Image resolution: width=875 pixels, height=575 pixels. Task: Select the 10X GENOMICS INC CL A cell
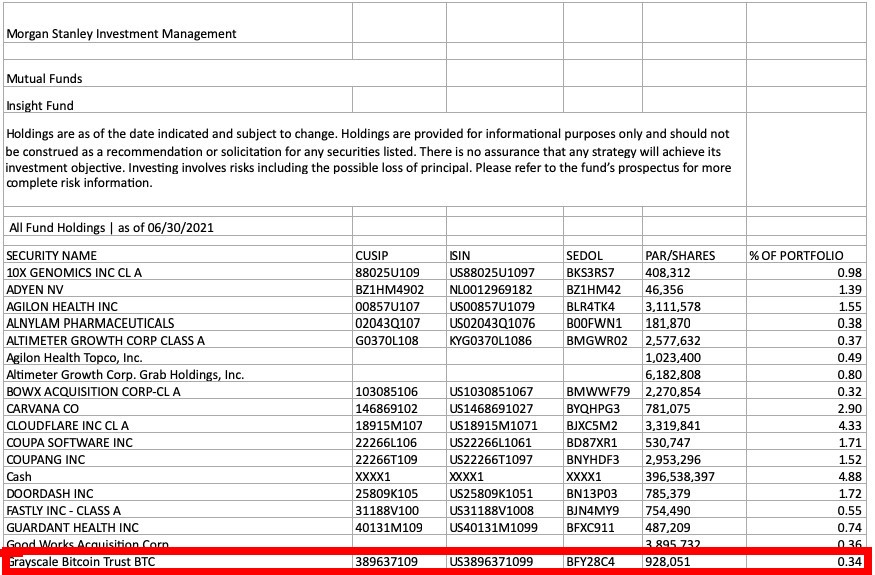[177, 272]
